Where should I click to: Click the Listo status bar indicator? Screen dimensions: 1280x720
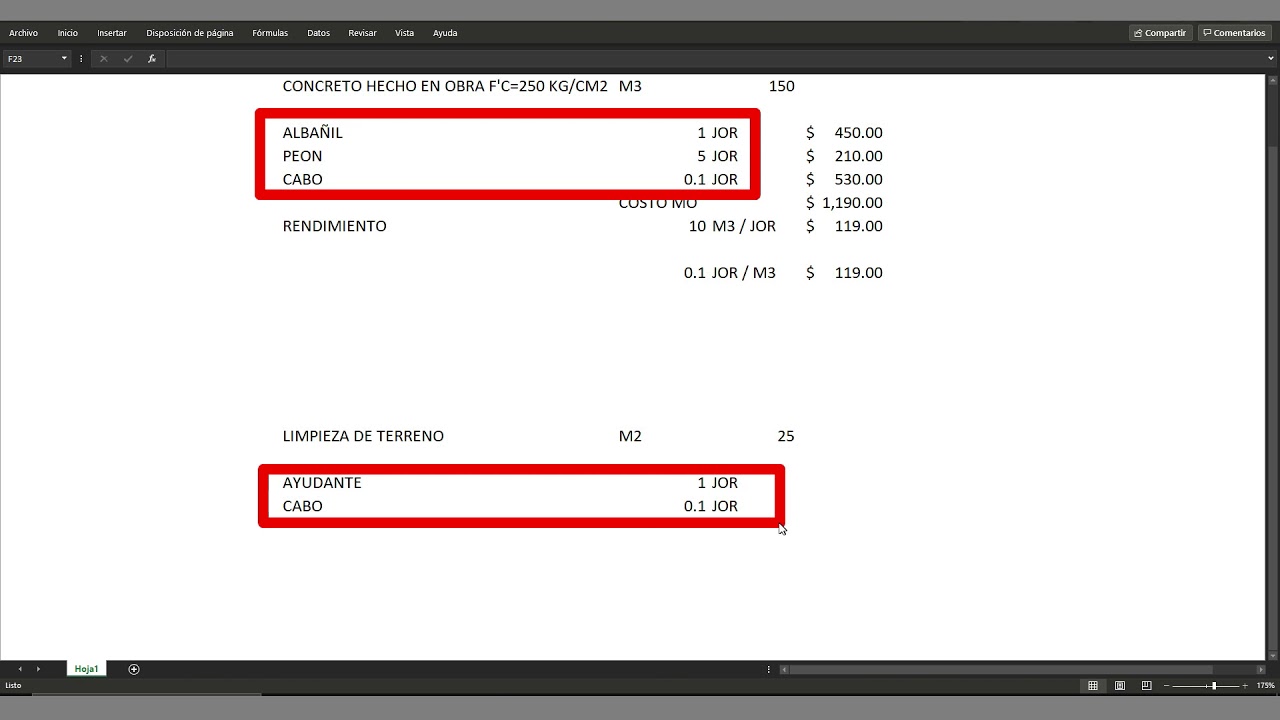pos(13,686)
